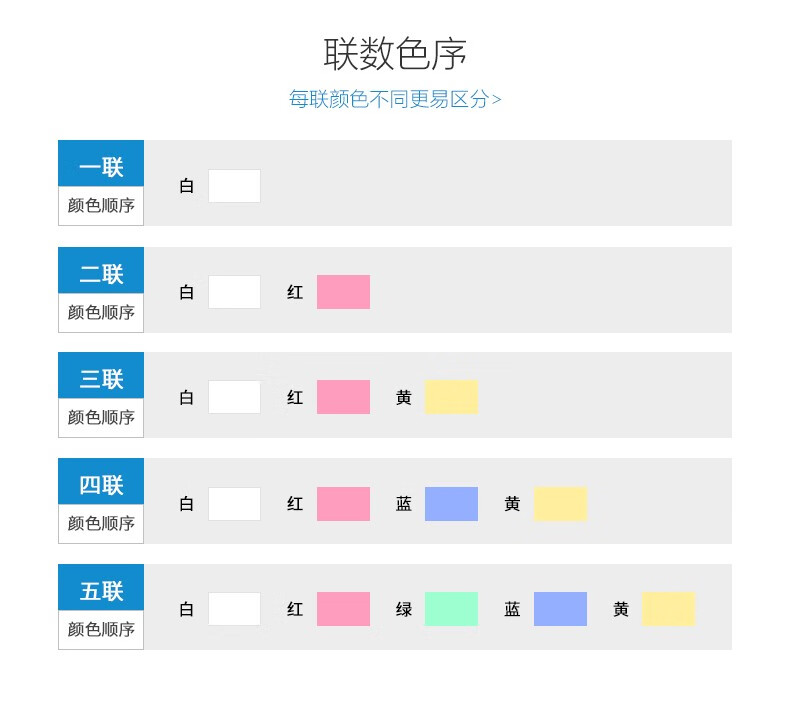790x717 pixels.
Task: Pick the pink swatch in 五联 row
Action: pyautogui.click(x=343, y=609)
